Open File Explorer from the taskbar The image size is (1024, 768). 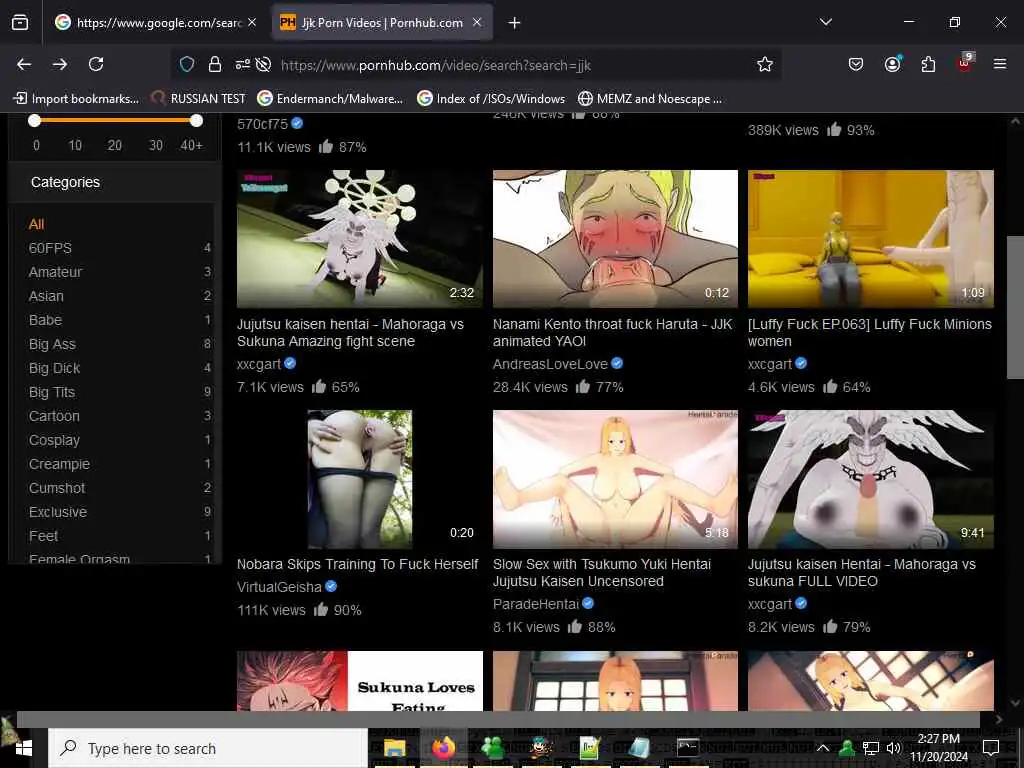tap(394, 748)
